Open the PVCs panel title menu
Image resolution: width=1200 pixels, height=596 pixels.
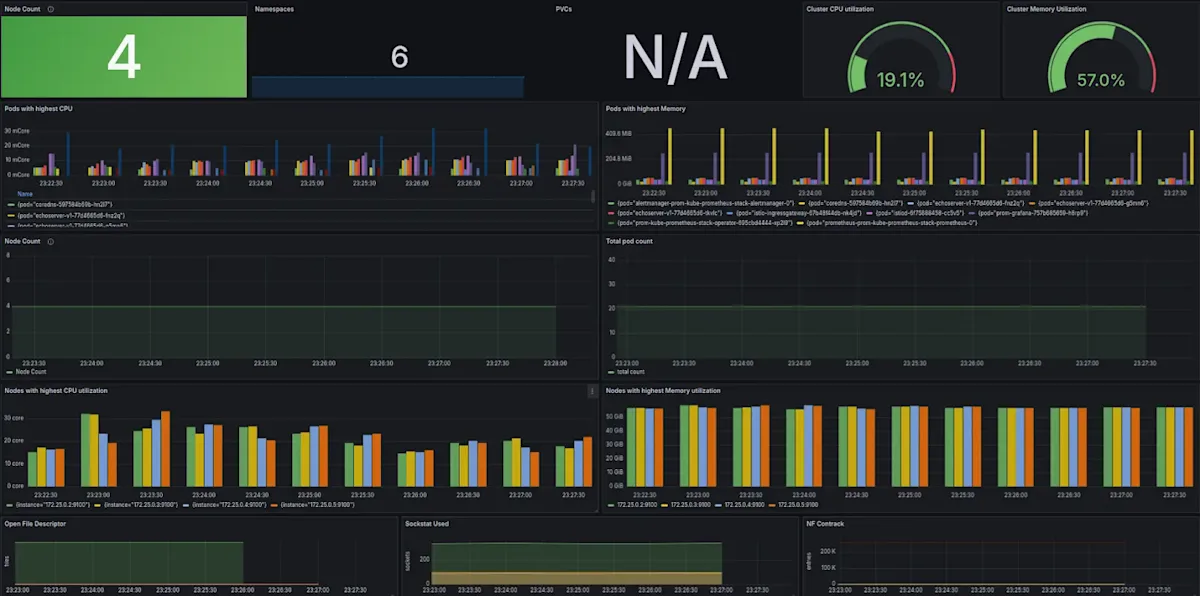tap(563, 9)
